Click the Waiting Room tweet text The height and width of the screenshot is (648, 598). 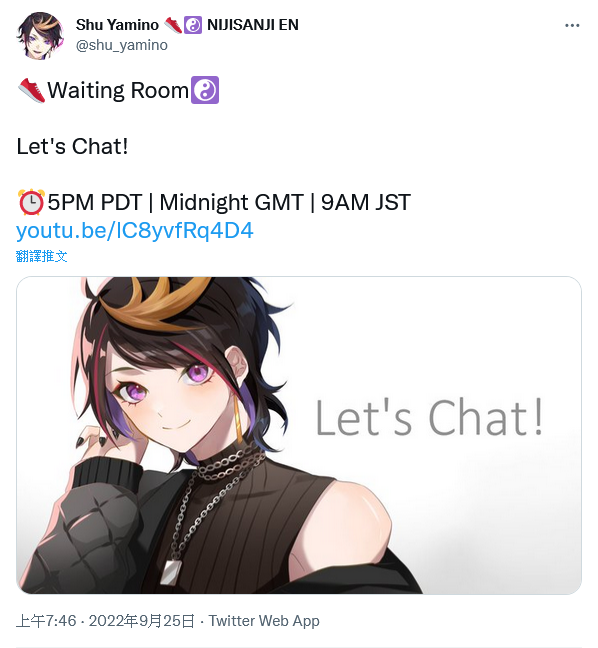tap(118, 90)
